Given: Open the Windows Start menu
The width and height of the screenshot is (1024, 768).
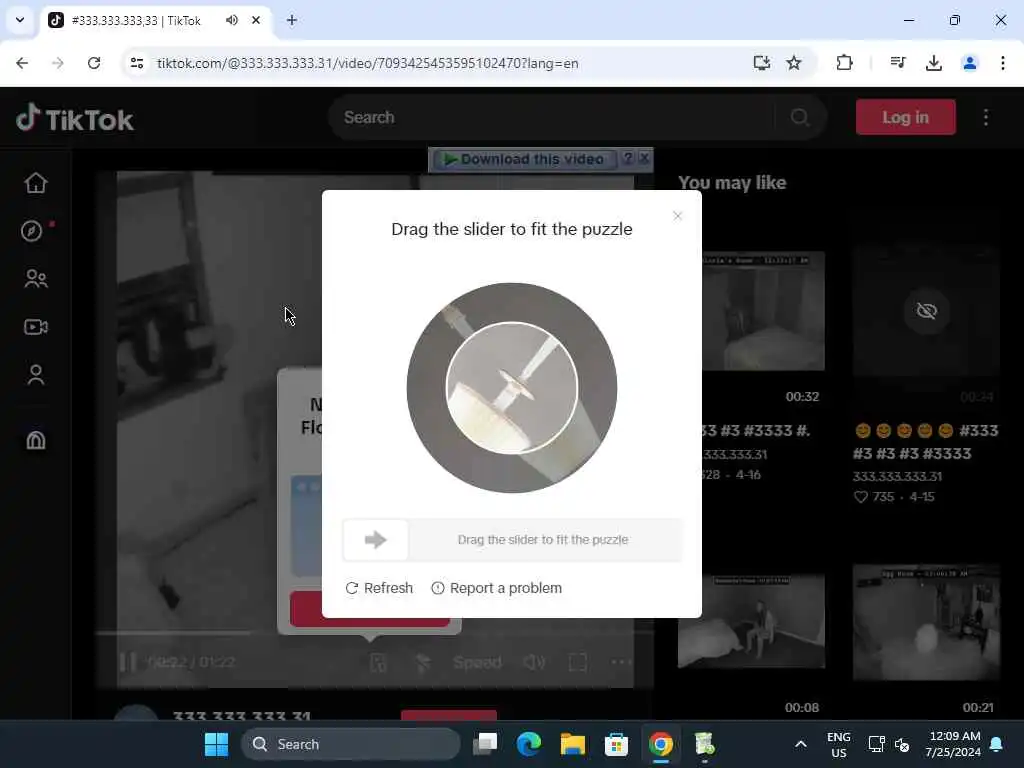Looking at the screenshot, I should tap(216, 744).
